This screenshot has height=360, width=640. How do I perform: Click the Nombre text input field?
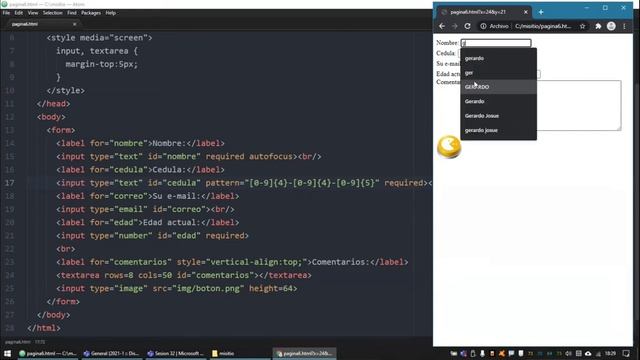click(x=496, y=43)
